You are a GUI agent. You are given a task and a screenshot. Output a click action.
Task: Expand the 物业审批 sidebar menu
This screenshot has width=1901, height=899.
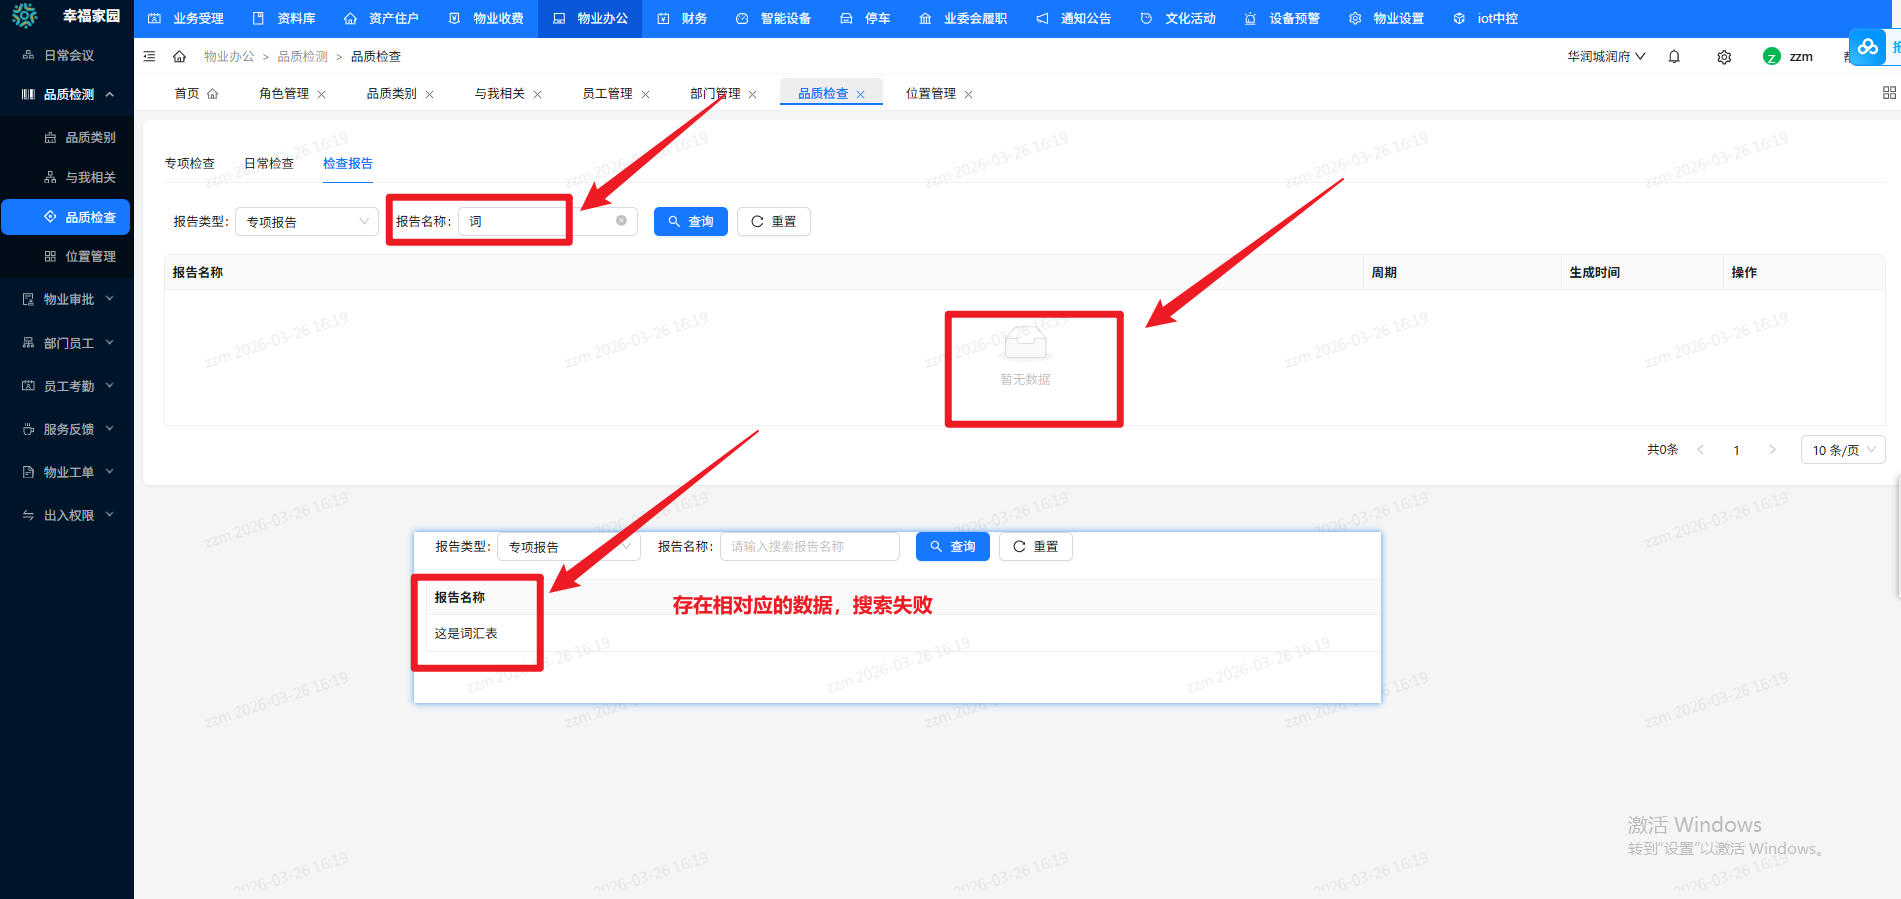click(68, 299)
